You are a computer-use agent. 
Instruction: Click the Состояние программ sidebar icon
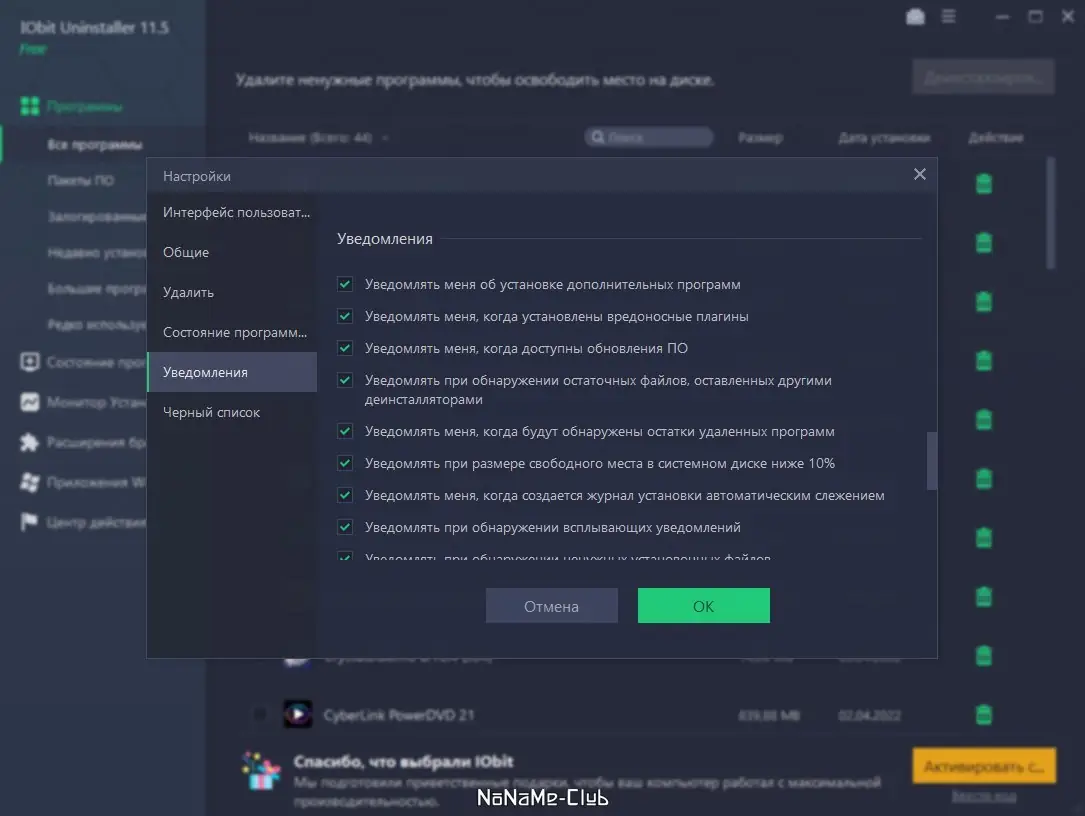30,362
